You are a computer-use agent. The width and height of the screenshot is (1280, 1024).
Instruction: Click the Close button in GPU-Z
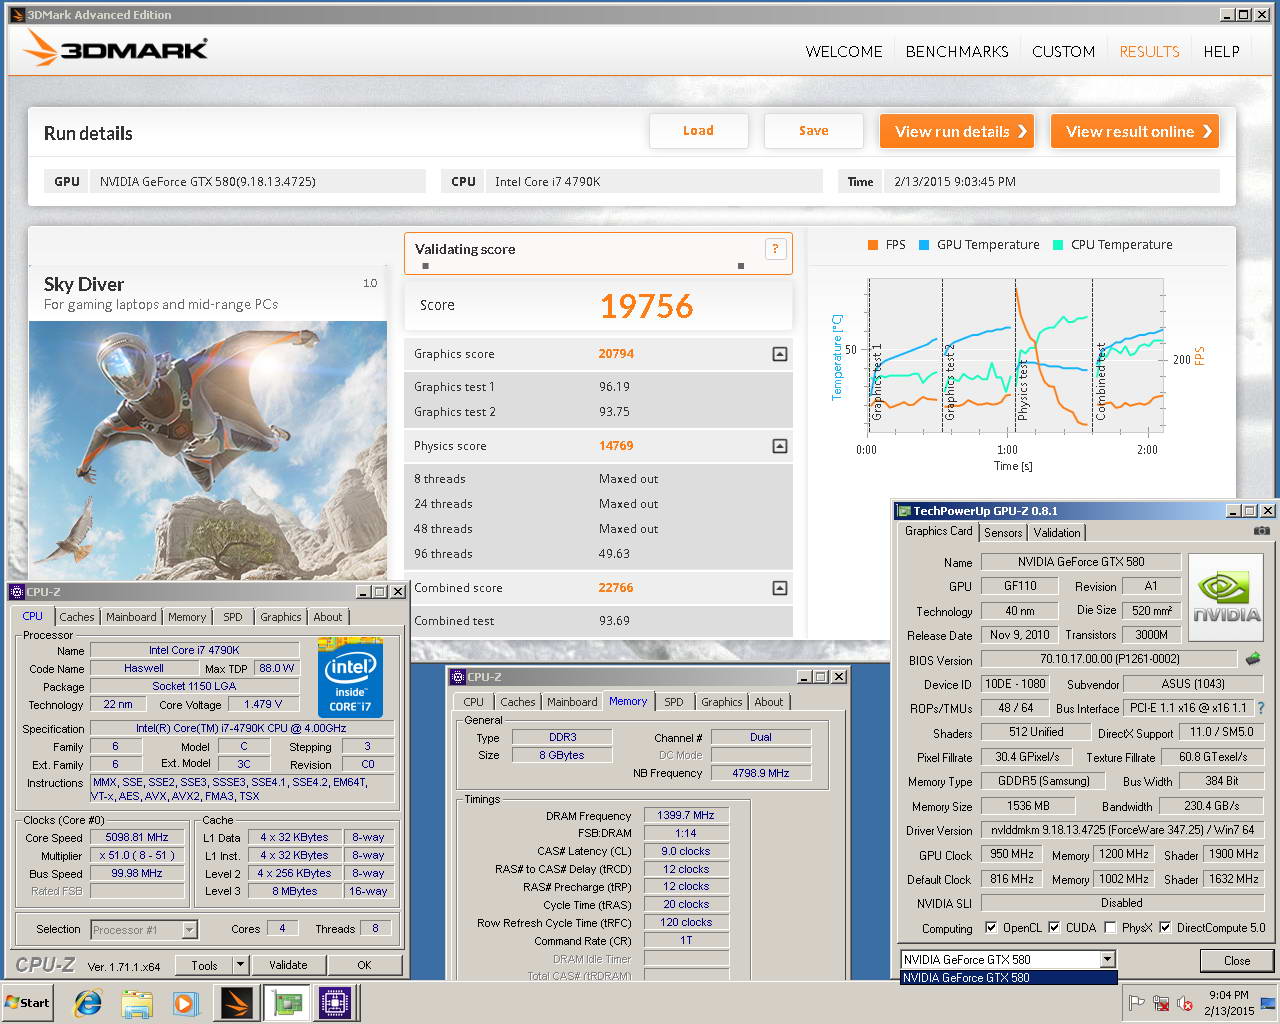(x=1237, y=961)
